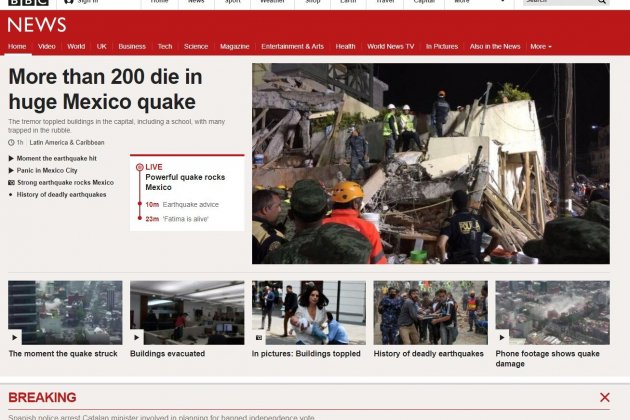Open live story 'Powerful quake rocks Mexico'
The image size is (630, 420).
pos(185,182)
